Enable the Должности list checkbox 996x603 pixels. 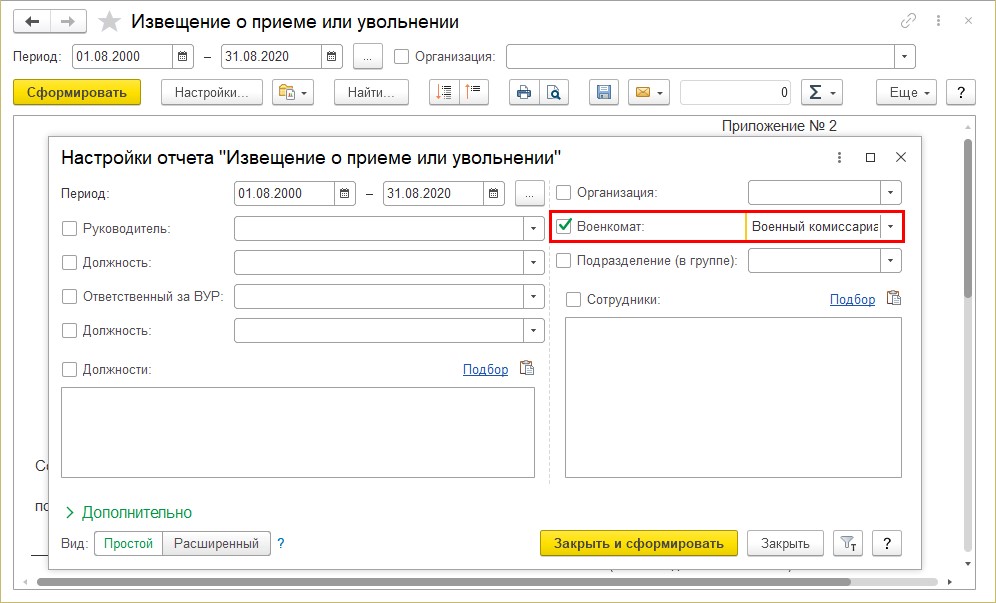tap(69, 369)
